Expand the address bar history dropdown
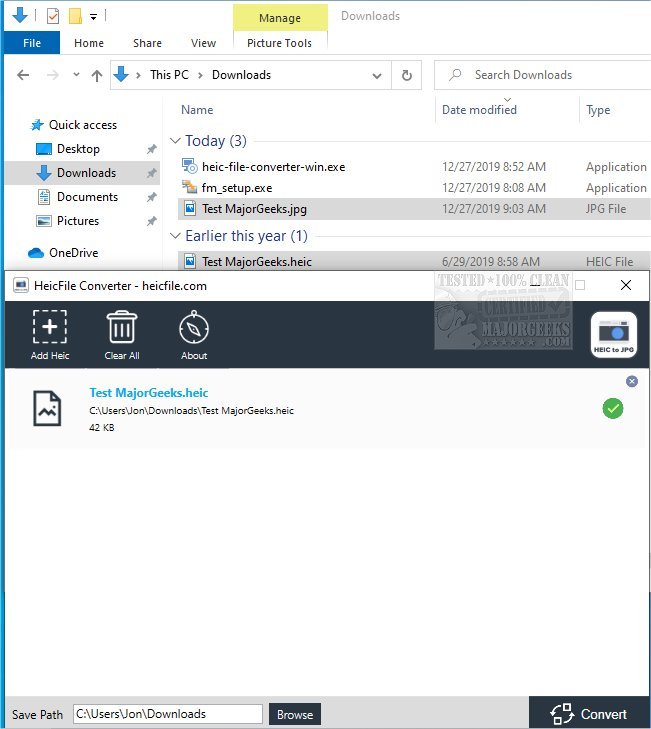 (377, 75)
